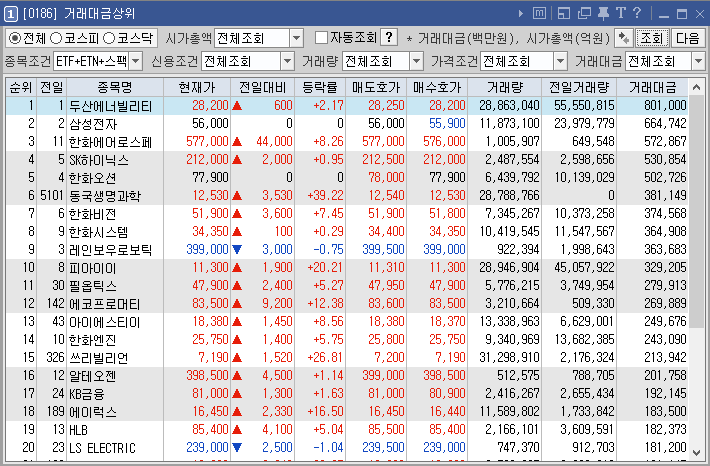Viewport: 710px width, 466px height.
Task: Select the SK하이닉스 stock name
Action: point(99,160)
